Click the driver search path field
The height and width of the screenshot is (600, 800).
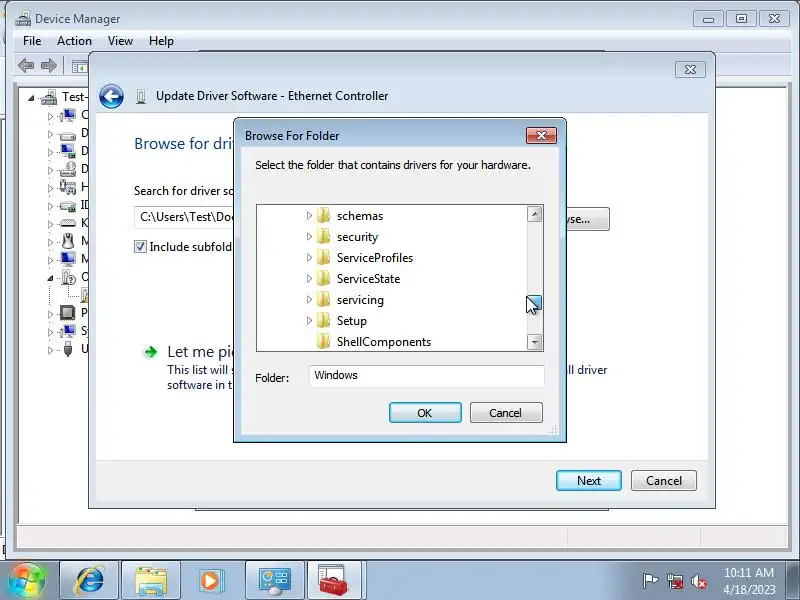[x=184, y=217]
